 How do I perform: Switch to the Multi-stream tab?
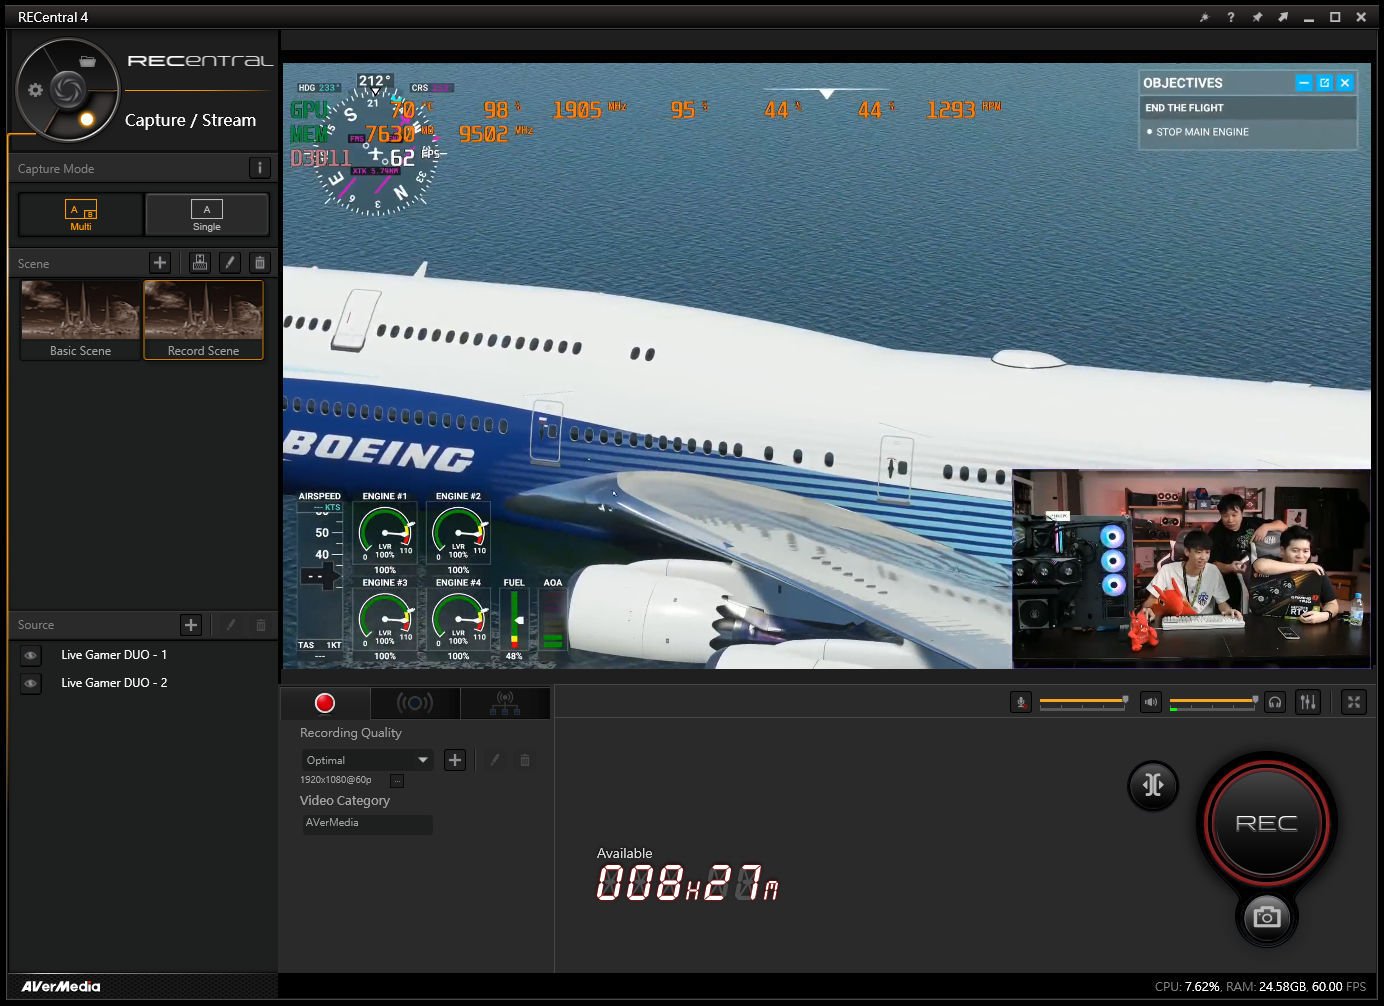[505, 703]
